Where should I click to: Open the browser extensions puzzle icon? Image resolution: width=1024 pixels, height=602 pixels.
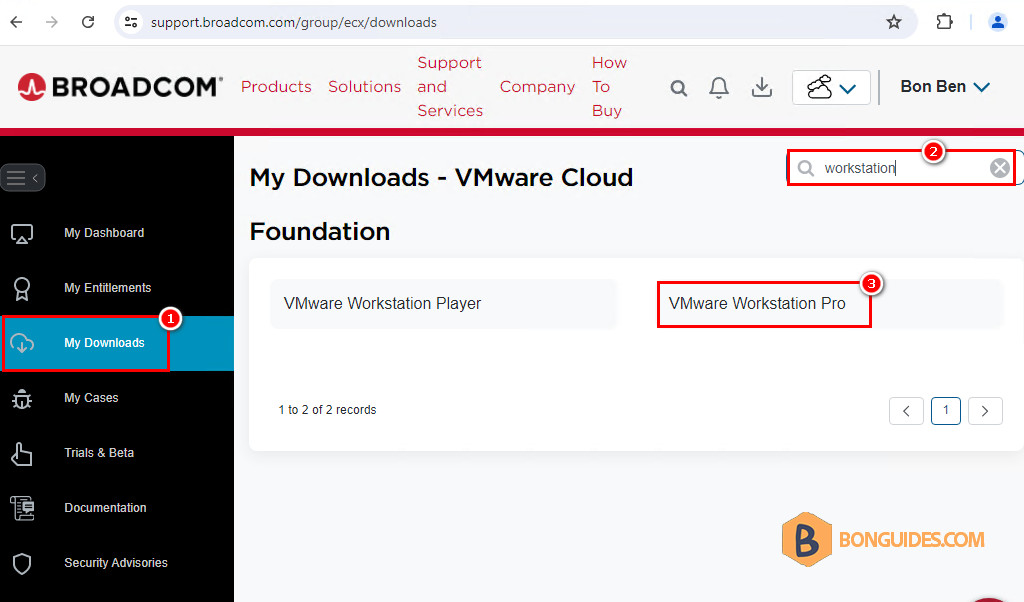(944, 22)
